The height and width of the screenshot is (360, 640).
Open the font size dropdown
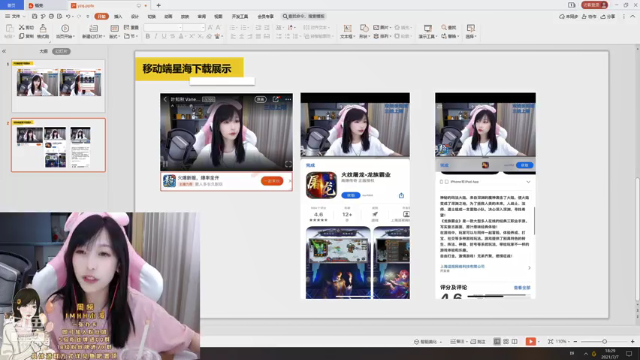[x=202, y=27]
